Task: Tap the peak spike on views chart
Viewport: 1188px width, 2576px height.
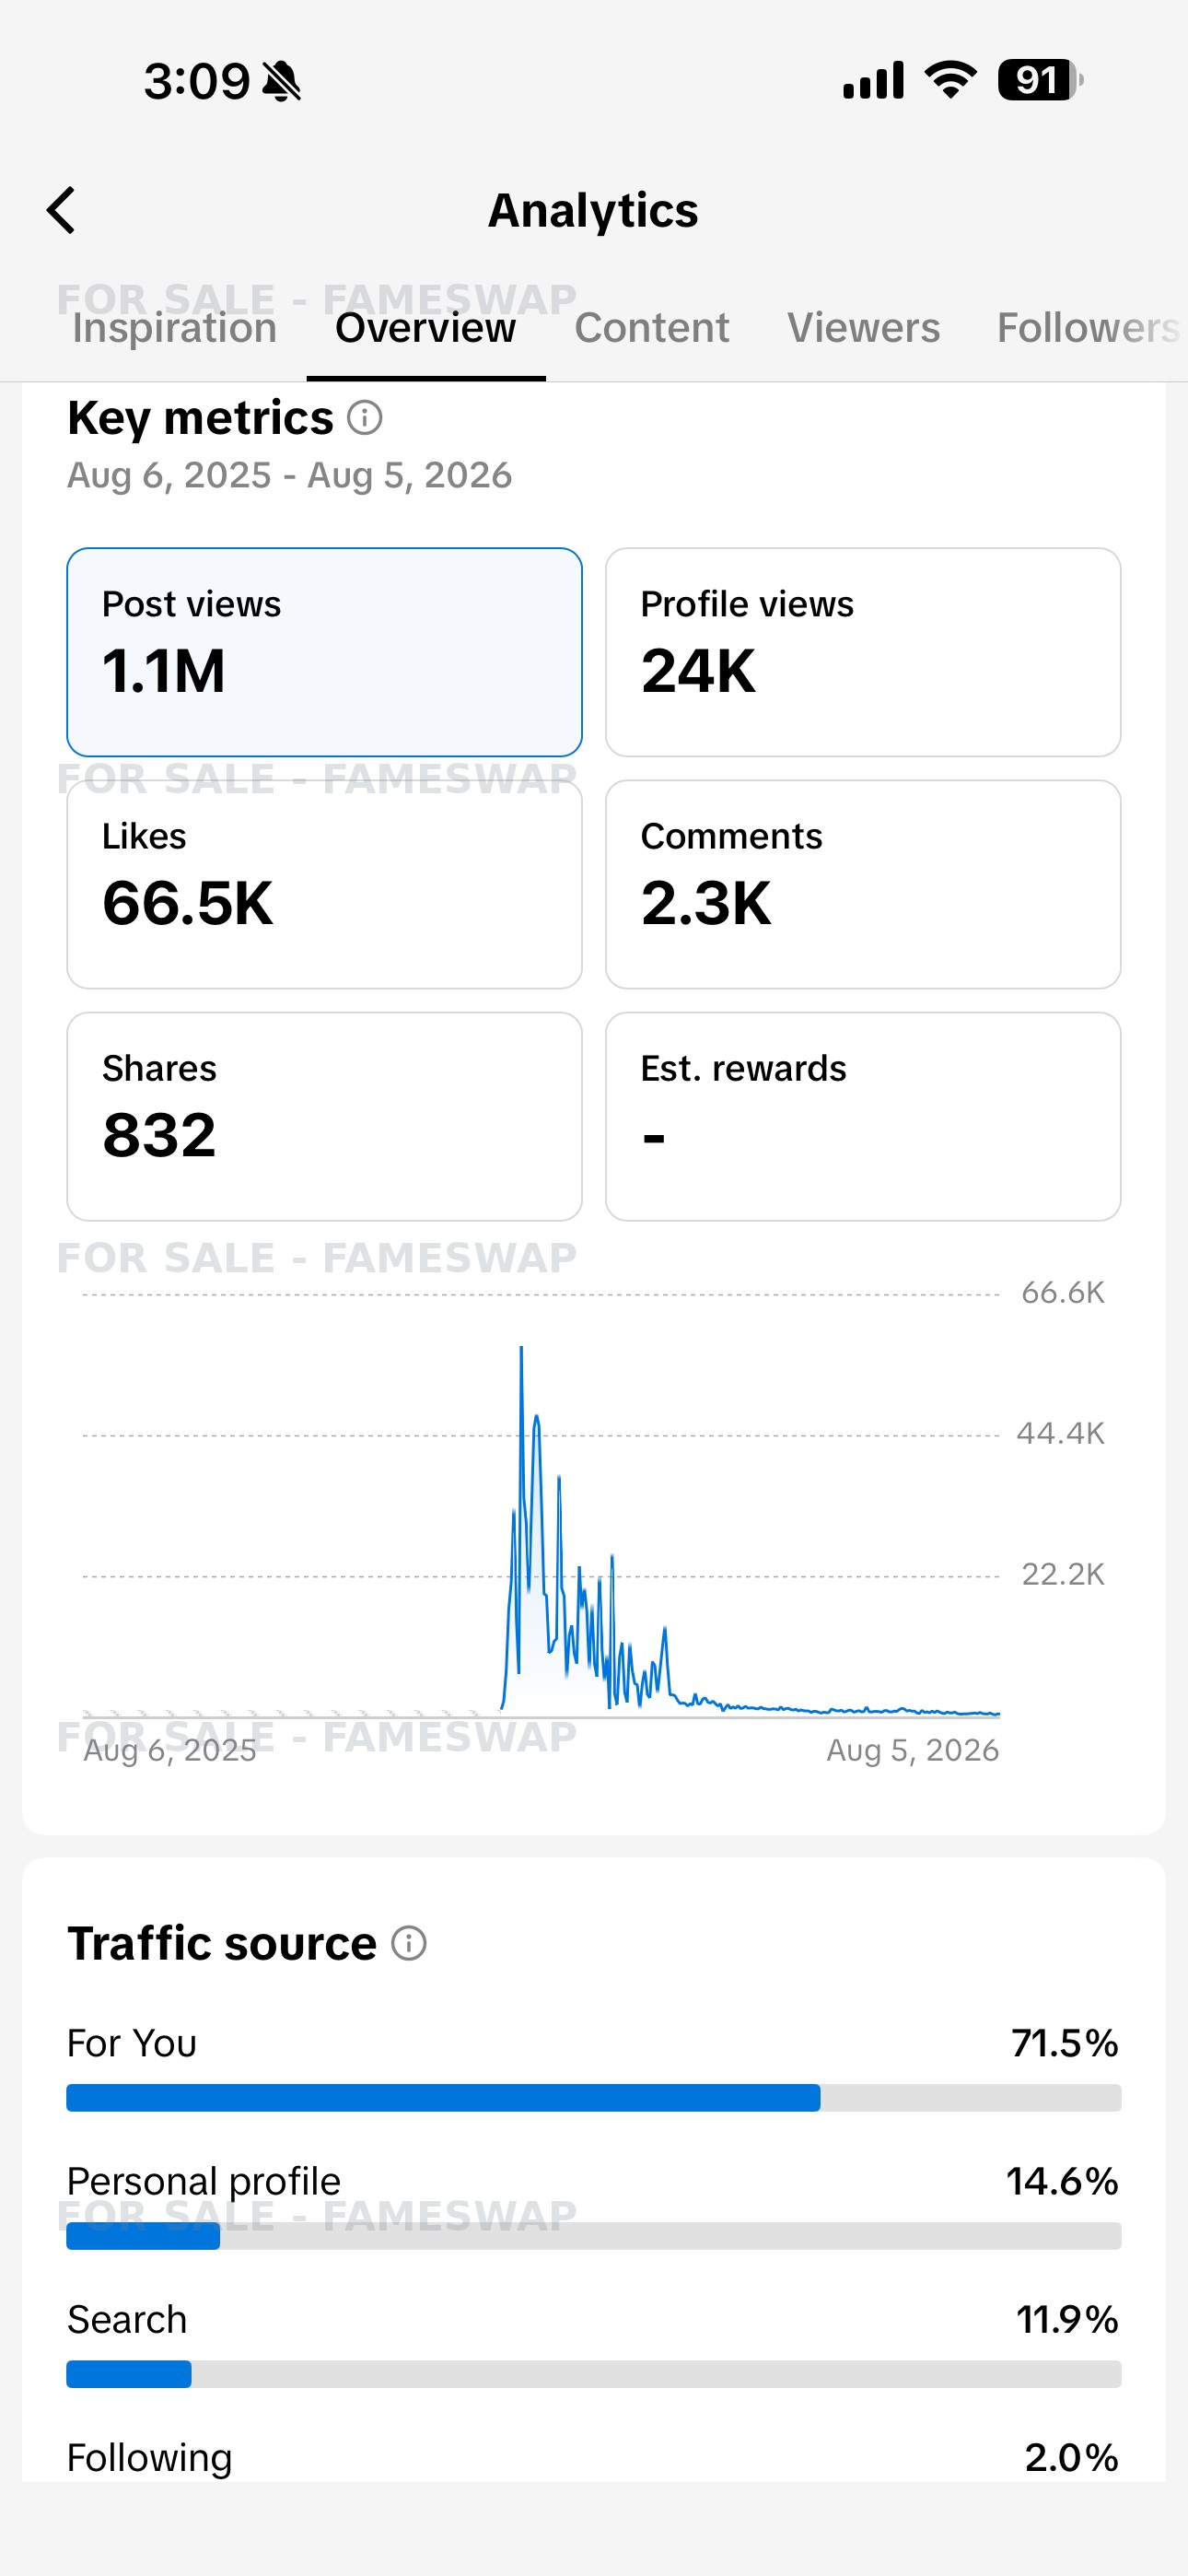Action: tap(521, 1350)
